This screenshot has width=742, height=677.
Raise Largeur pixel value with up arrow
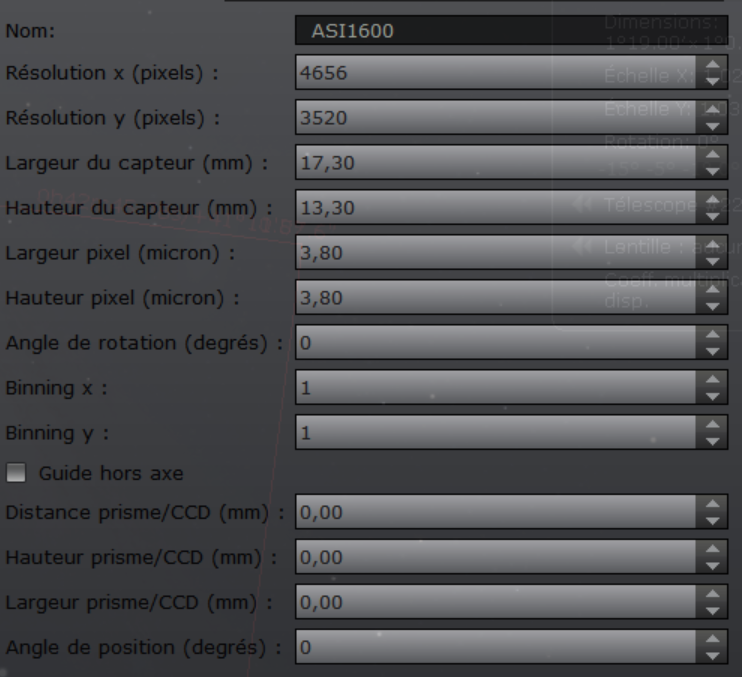coord(712,245)
